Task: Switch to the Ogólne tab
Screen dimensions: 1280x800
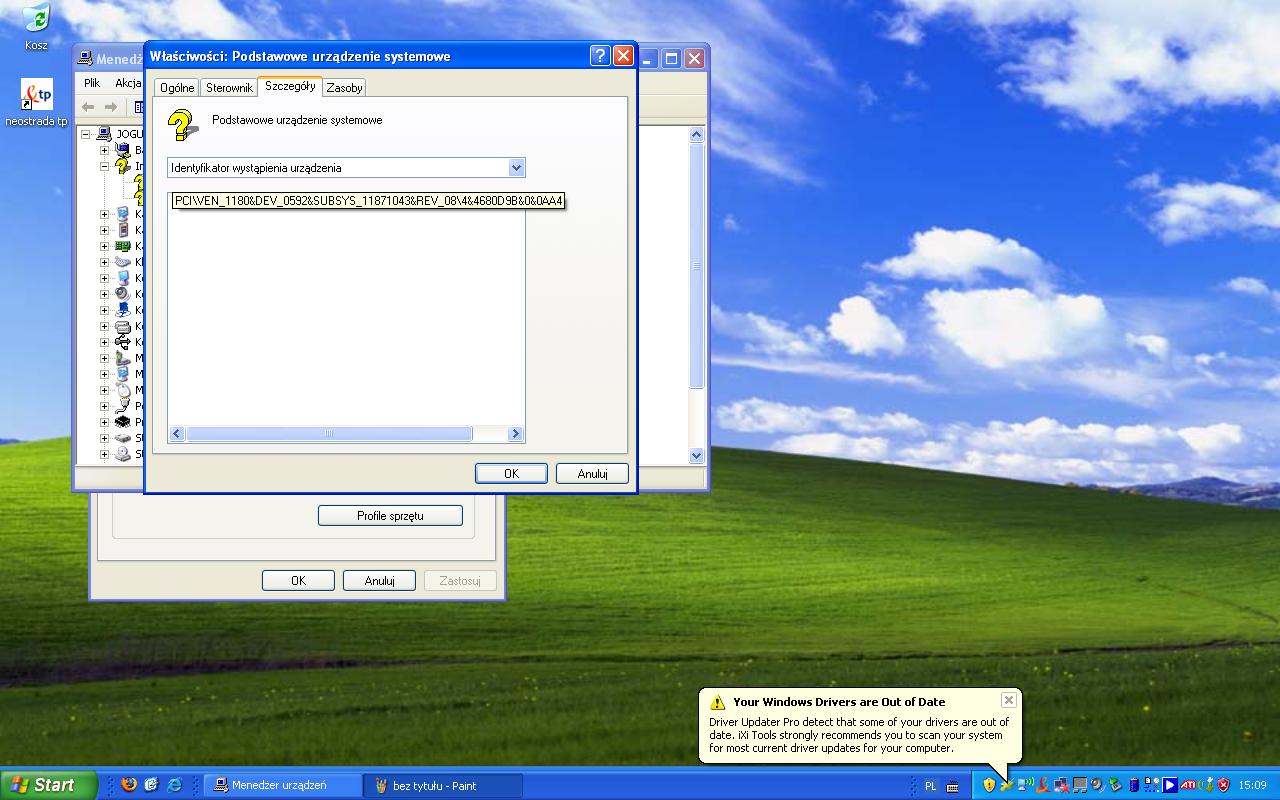Action: 177,88
